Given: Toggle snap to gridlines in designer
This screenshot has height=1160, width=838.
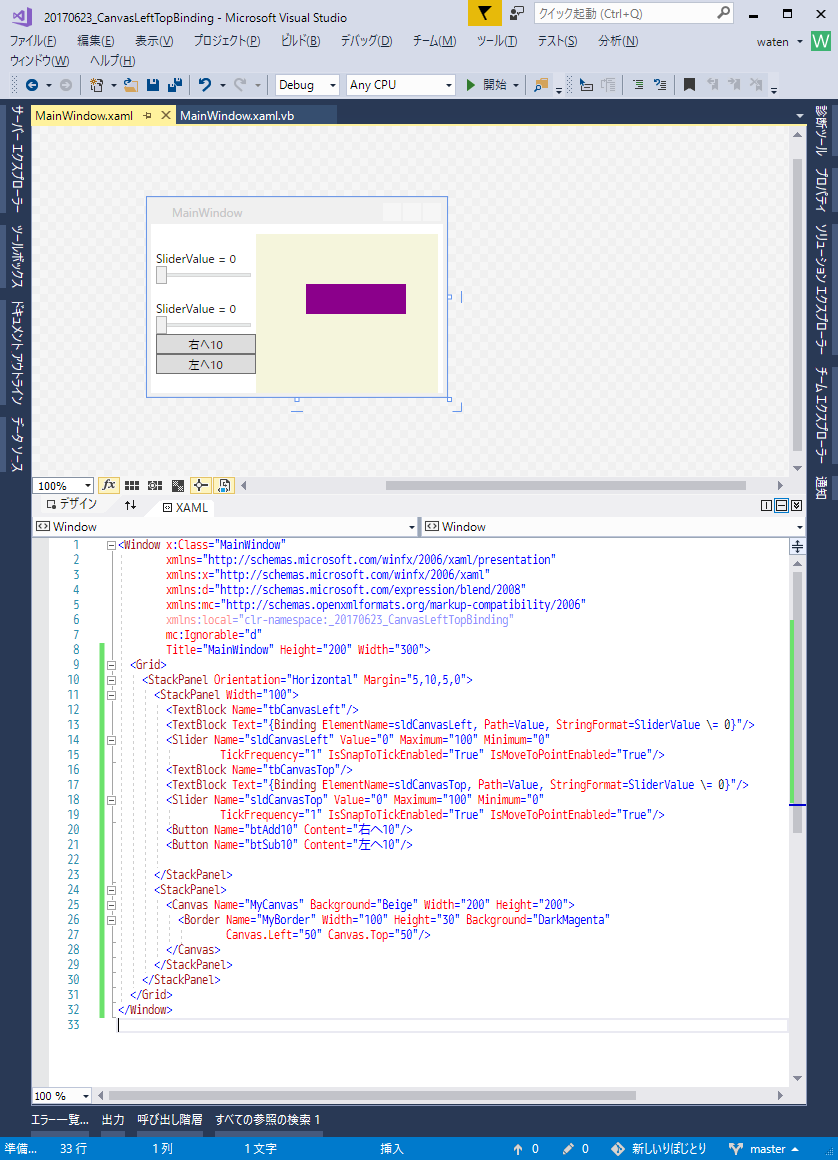Looking at the screenshot, I should pyautogui.click(x=155, y=485).
